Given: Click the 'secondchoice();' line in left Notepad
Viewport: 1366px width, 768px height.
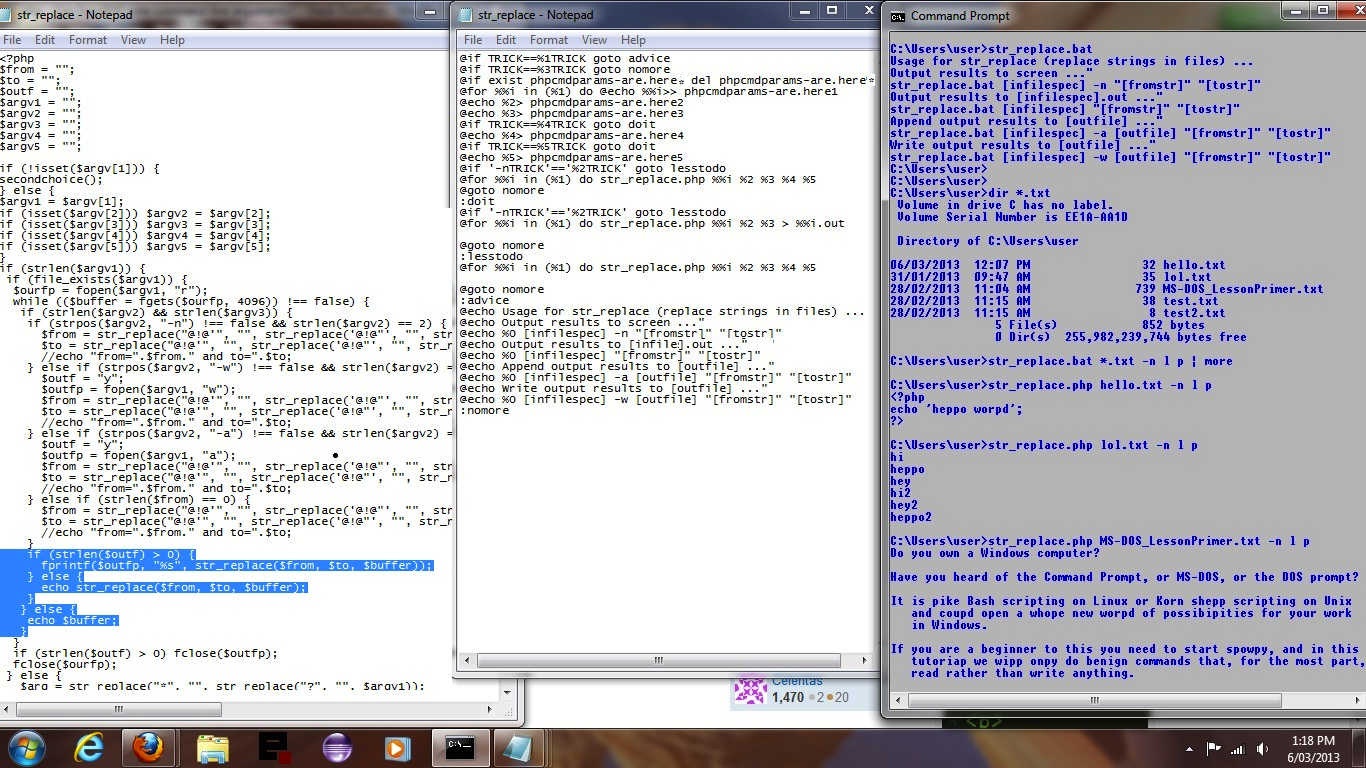Looking at the screenshot, I should click(x=52, y=179).
